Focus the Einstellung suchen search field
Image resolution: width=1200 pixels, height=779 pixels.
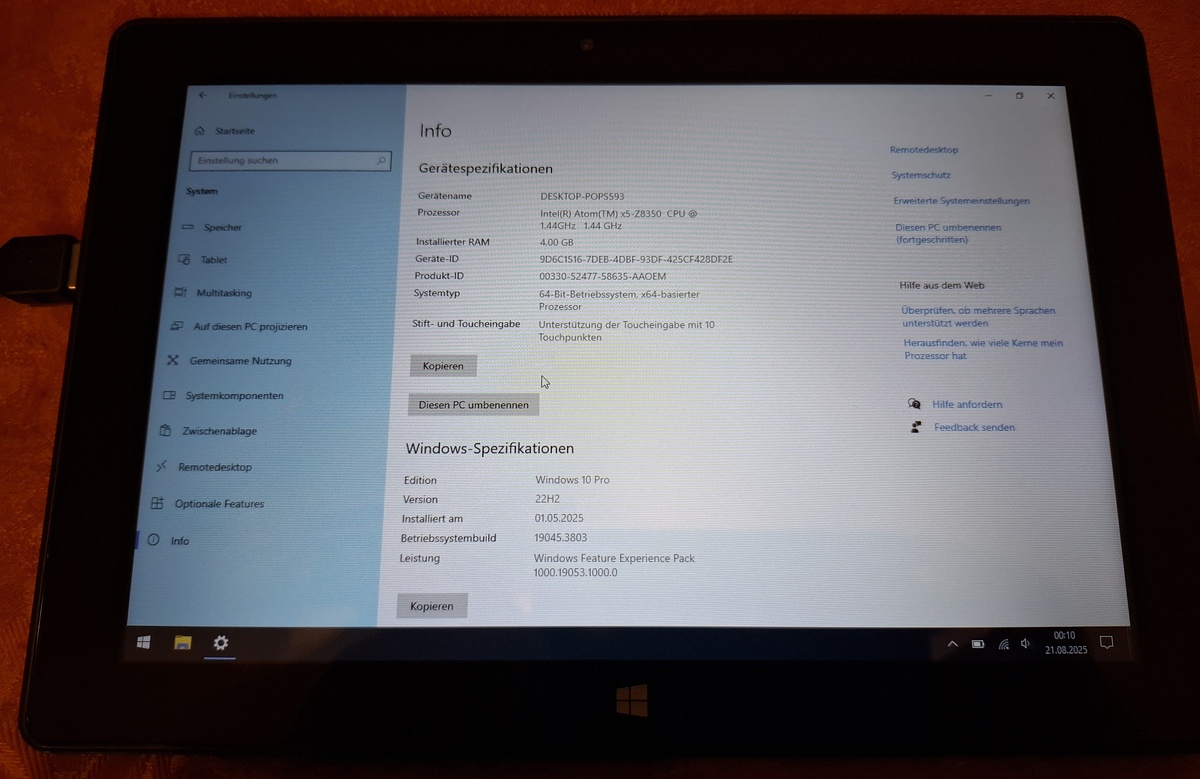[x=280, y=161]
